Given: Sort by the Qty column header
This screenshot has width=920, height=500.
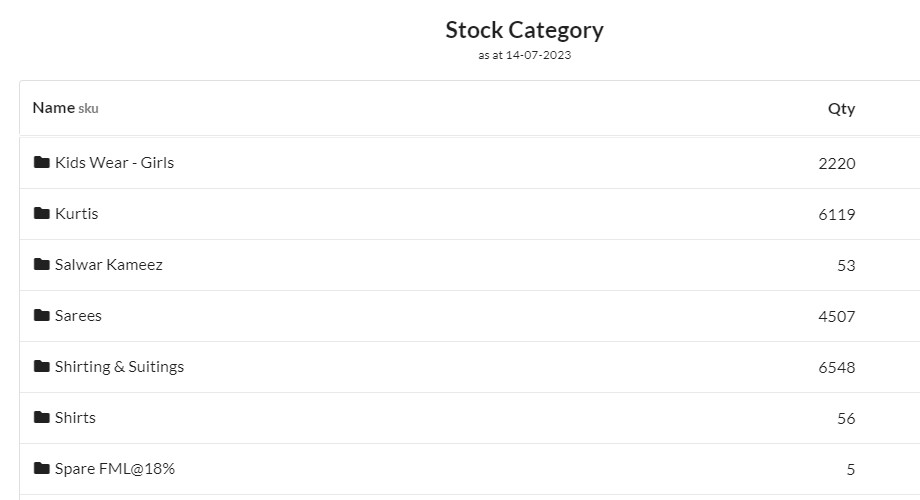Looking at the screenshot, I should click(x=841, y=109).
